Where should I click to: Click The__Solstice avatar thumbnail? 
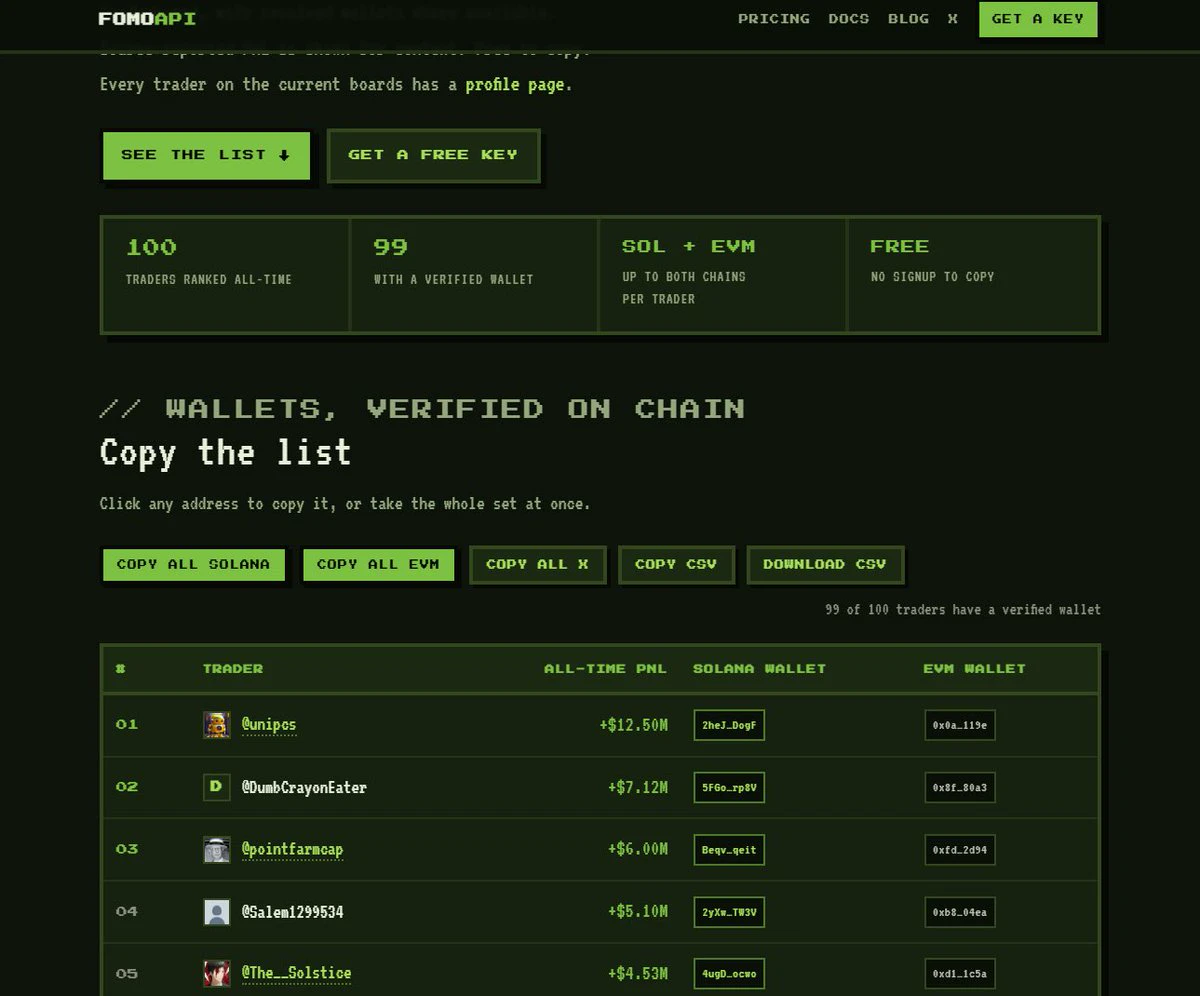click(x=217, y=974)
